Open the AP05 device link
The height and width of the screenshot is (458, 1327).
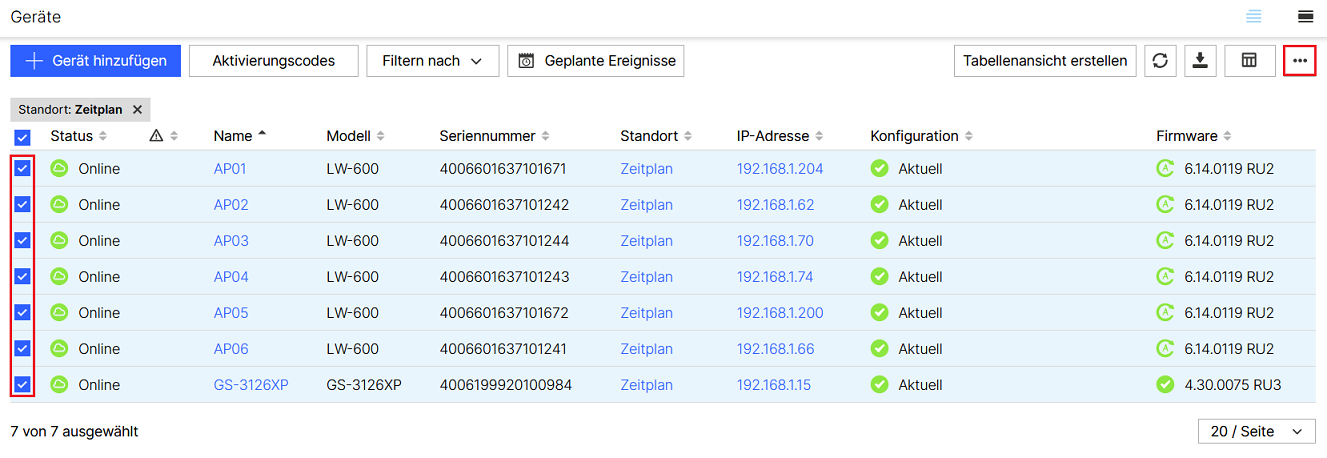231,313
